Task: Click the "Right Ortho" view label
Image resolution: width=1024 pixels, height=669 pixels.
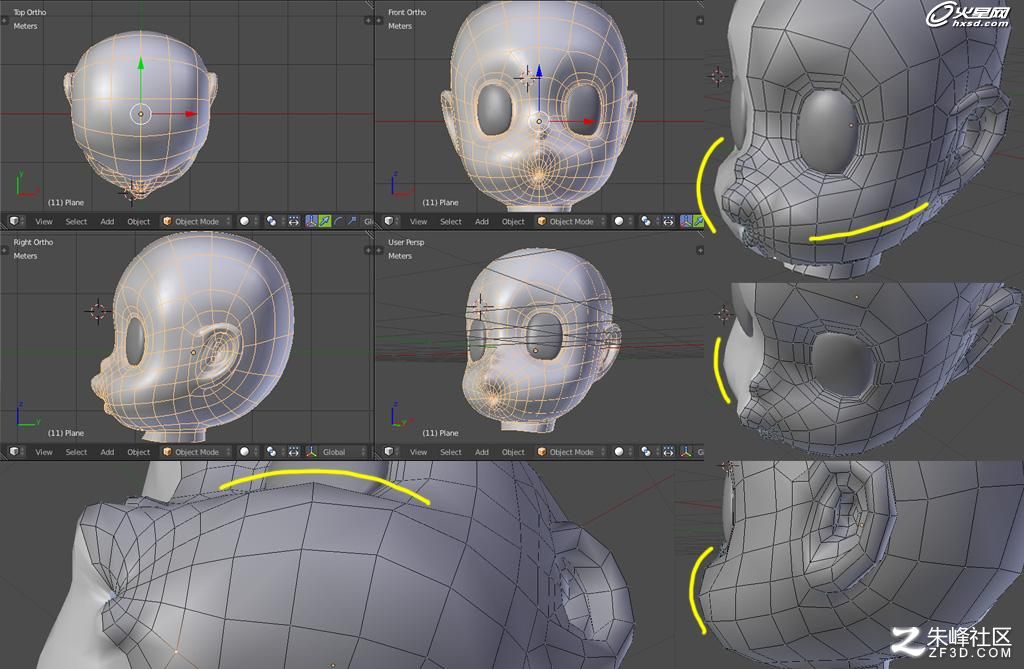Action: coord(33,242)
